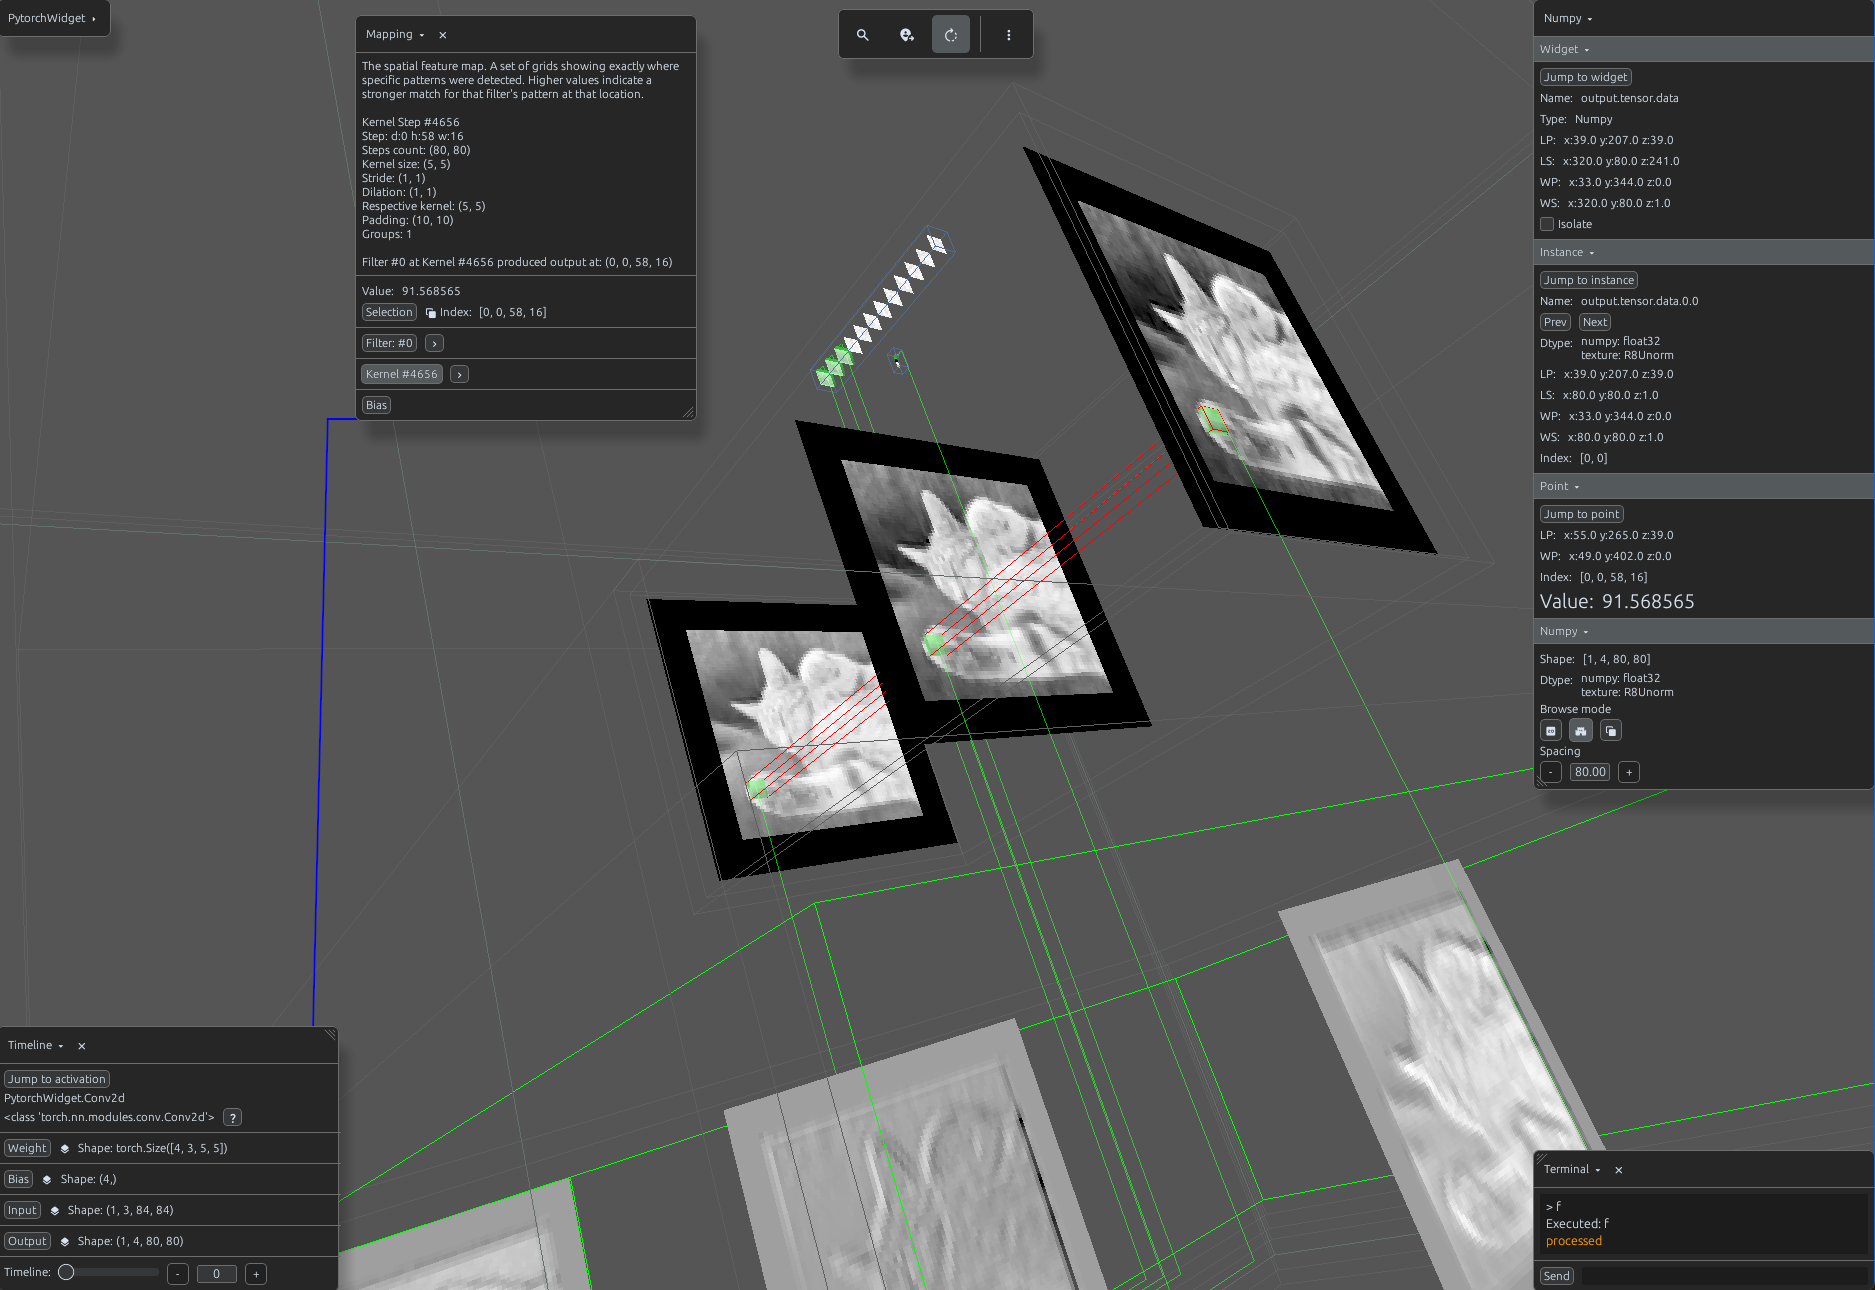Click Jump to instance button
The image size is (1875, 1290).
point(1589,280)
